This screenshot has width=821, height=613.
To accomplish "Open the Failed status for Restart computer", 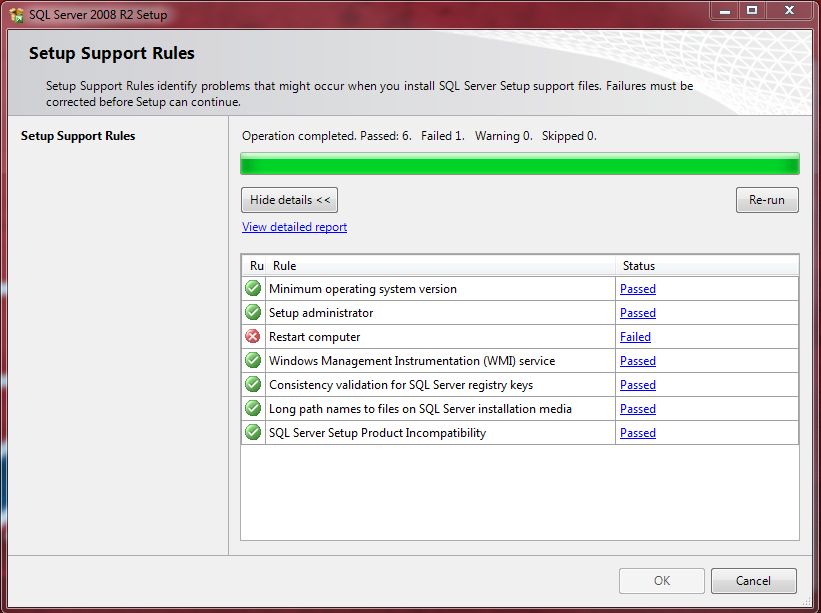I will click(x=635, y=337).
